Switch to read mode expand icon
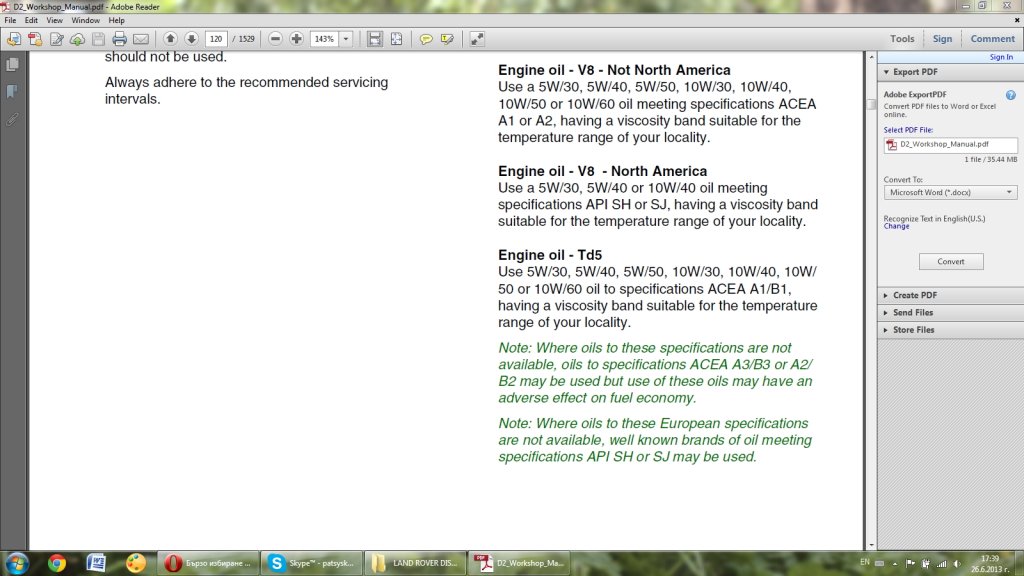1024x576 pixels. (x=477, y=39)
